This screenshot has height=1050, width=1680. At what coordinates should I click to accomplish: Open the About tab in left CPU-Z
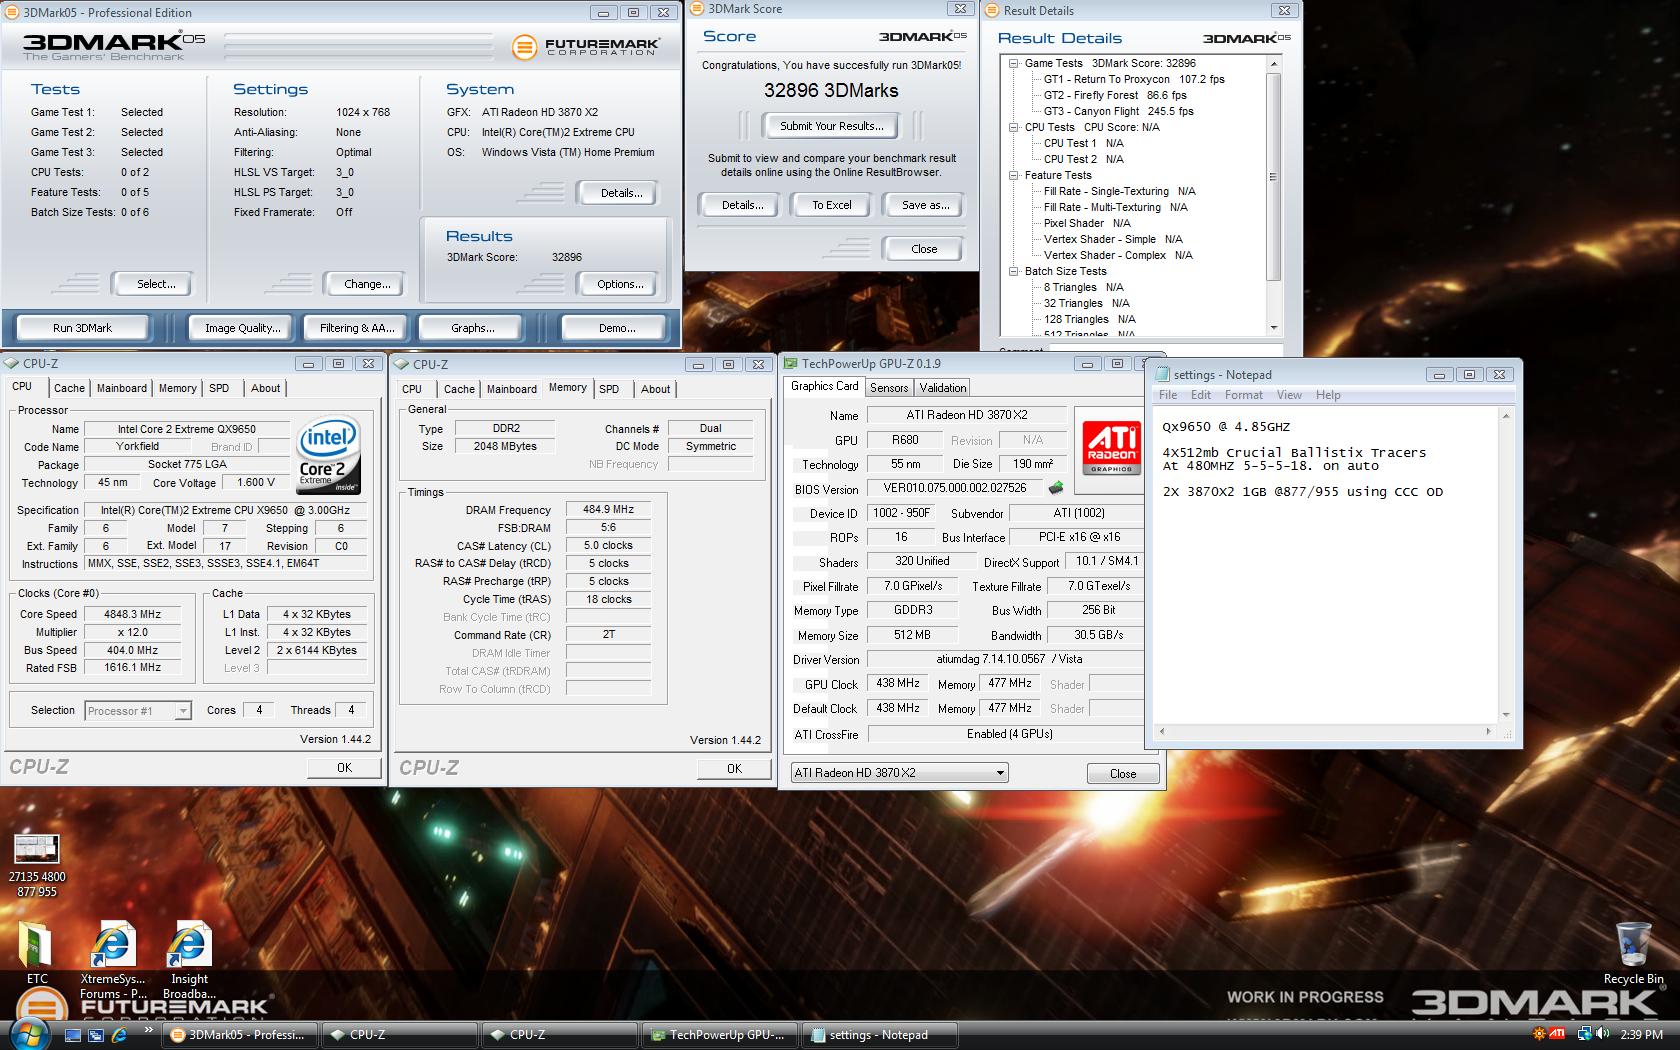click(x=266, y=388)
